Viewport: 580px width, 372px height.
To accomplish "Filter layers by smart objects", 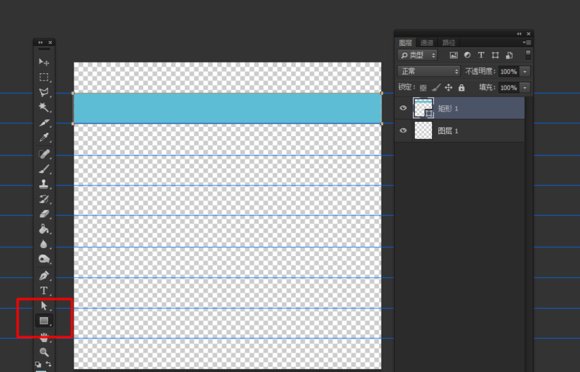I will [509, 55].
